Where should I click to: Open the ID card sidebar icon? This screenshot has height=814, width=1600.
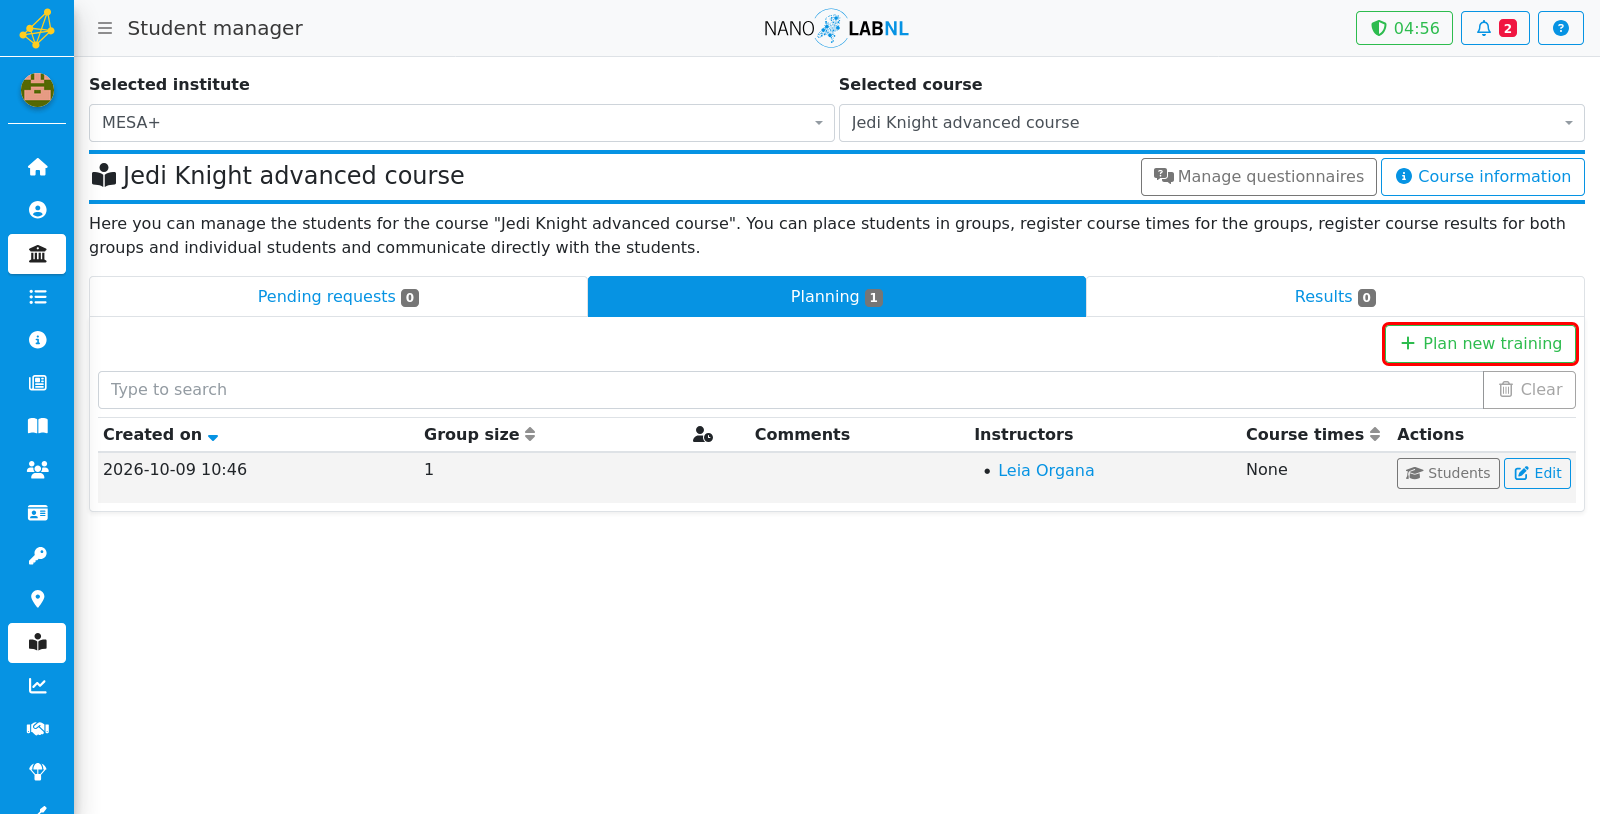click(x=37, y=513)
